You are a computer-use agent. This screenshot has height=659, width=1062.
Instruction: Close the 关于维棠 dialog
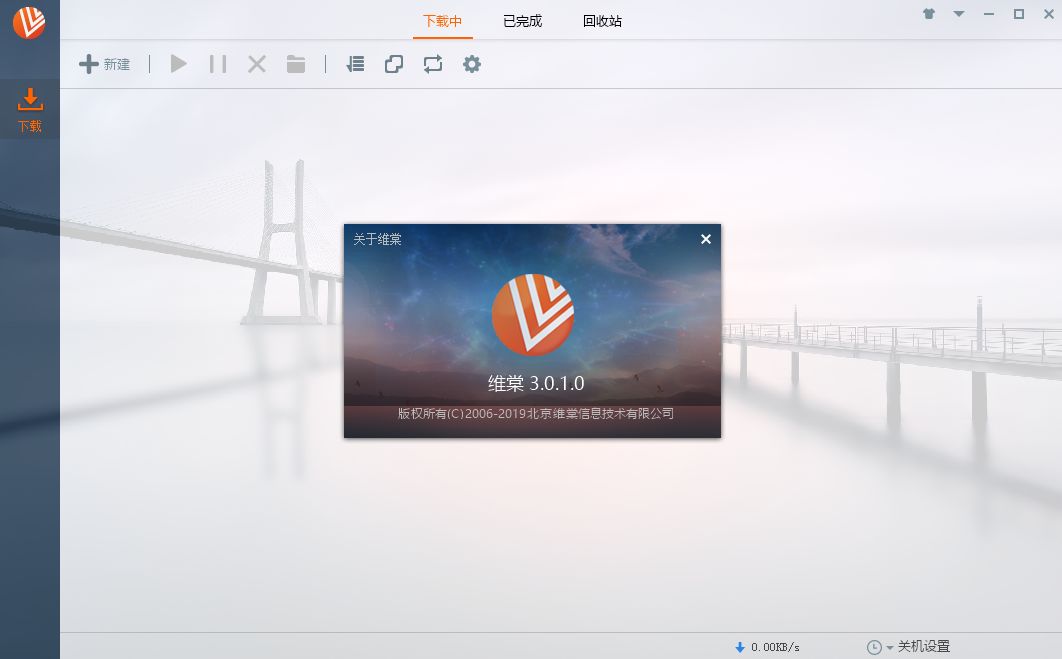tap(706, 239)
